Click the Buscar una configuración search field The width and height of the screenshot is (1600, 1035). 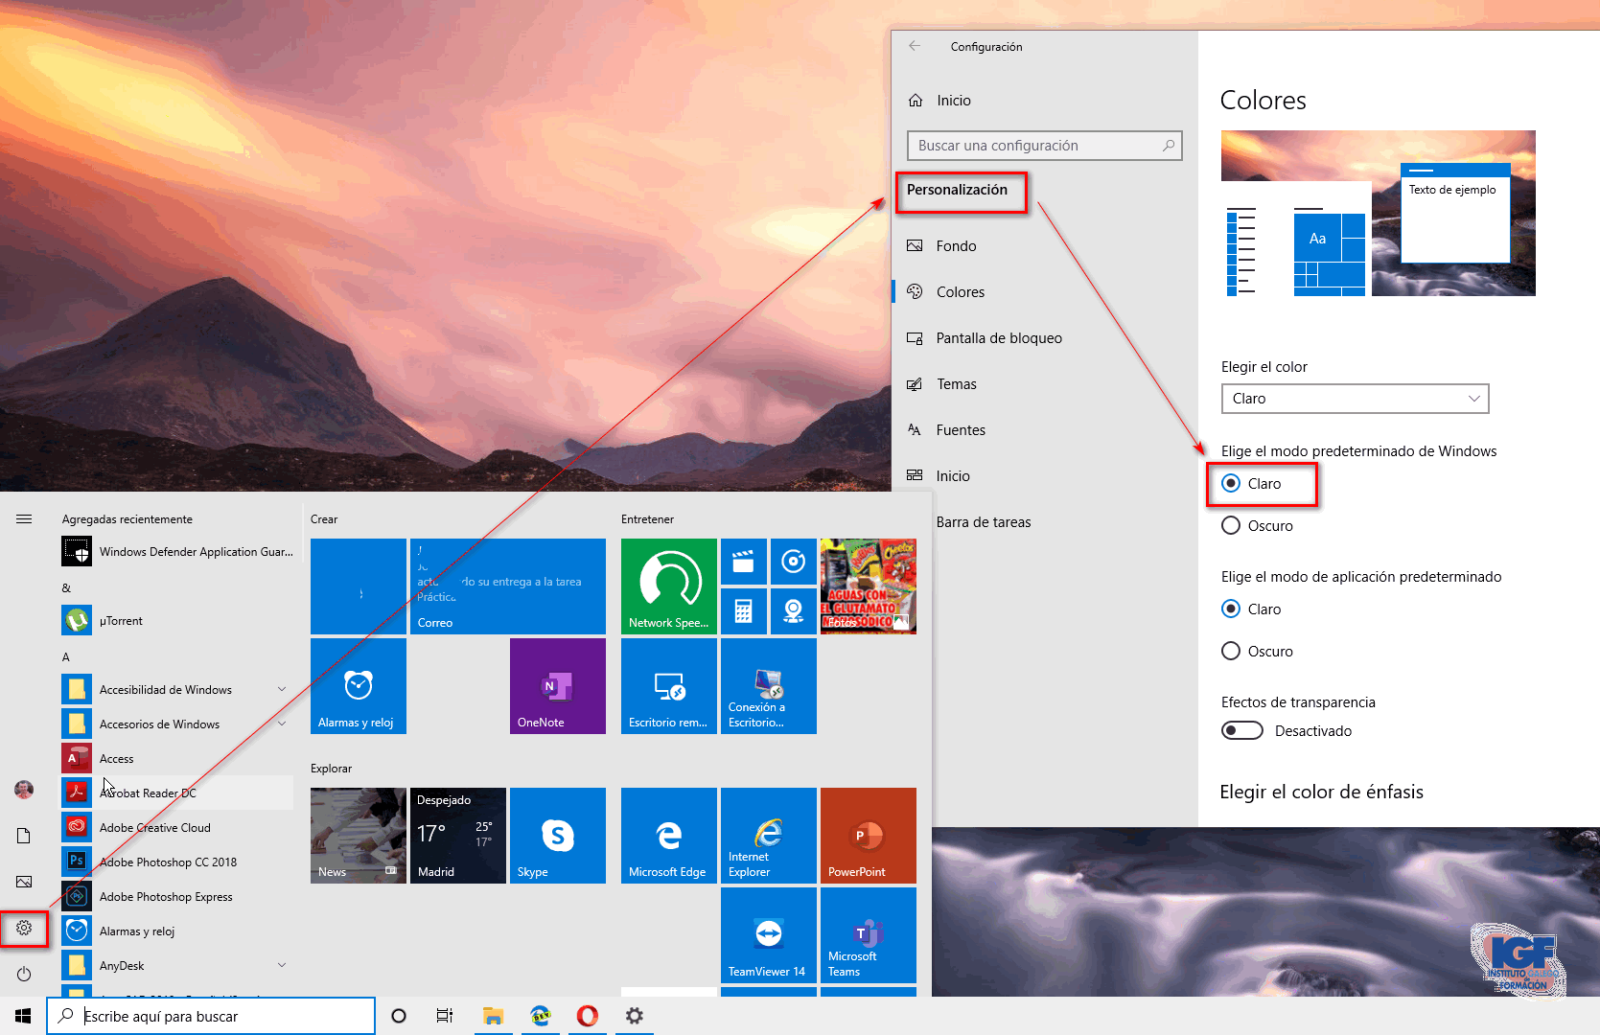[1036, 146]
